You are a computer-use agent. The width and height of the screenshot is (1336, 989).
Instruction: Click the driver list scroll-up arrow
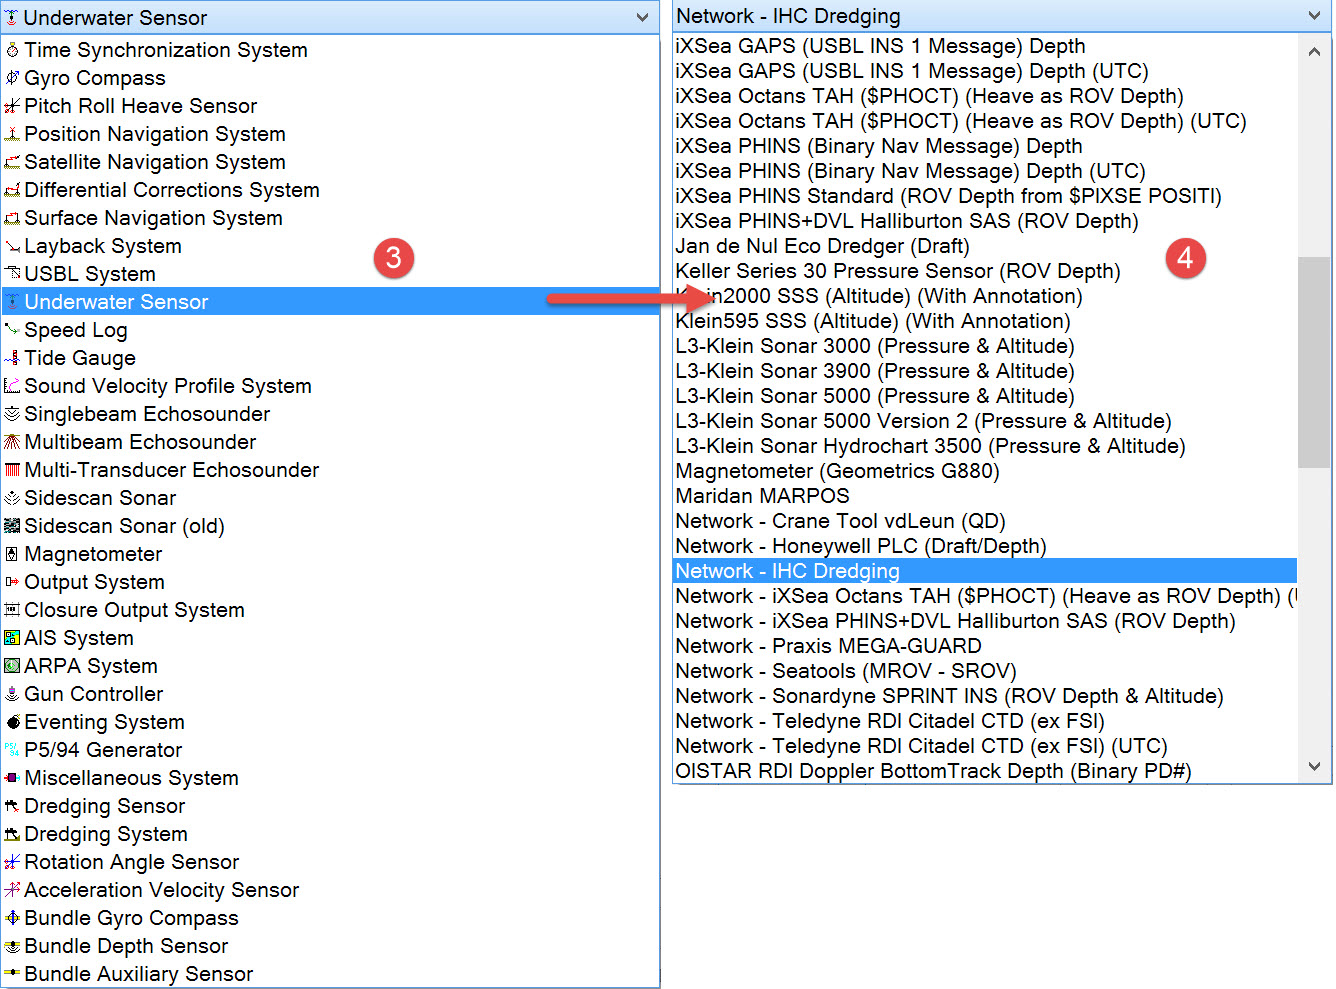coord(1314,52)
